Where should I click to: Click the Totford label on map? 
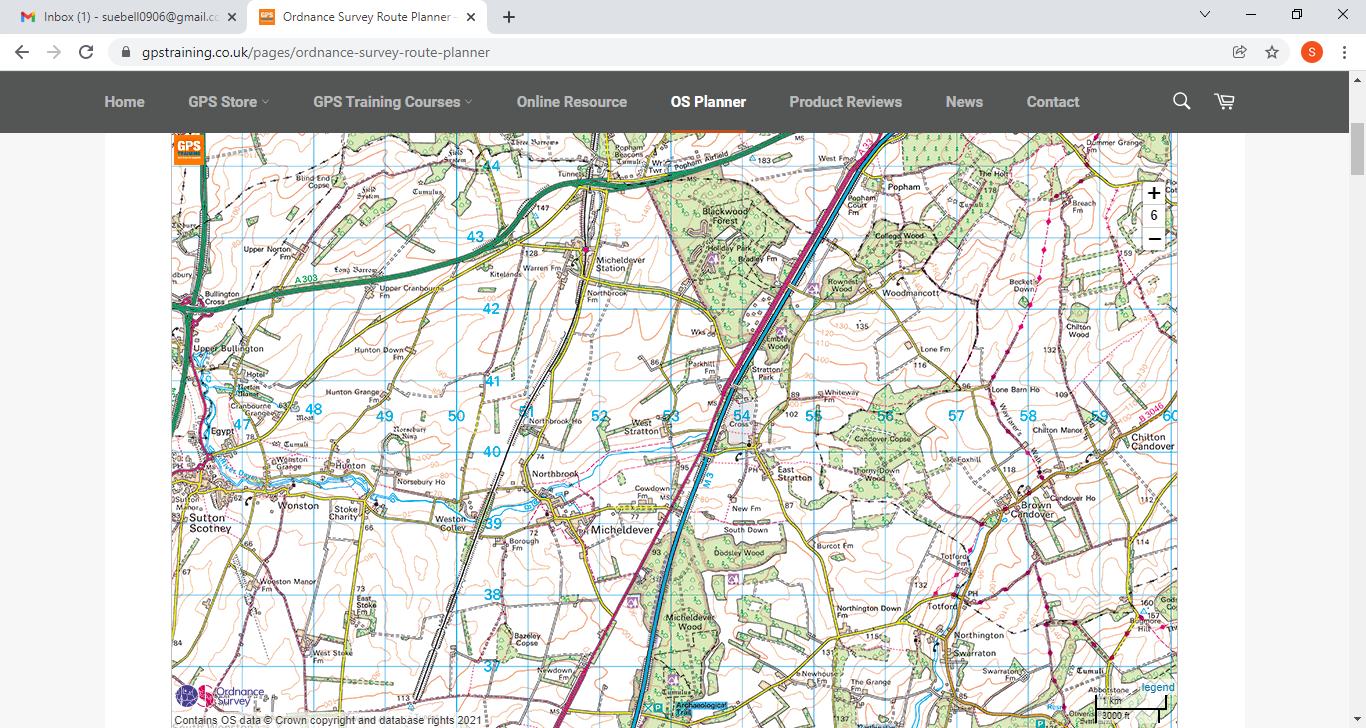pos(942,606)
